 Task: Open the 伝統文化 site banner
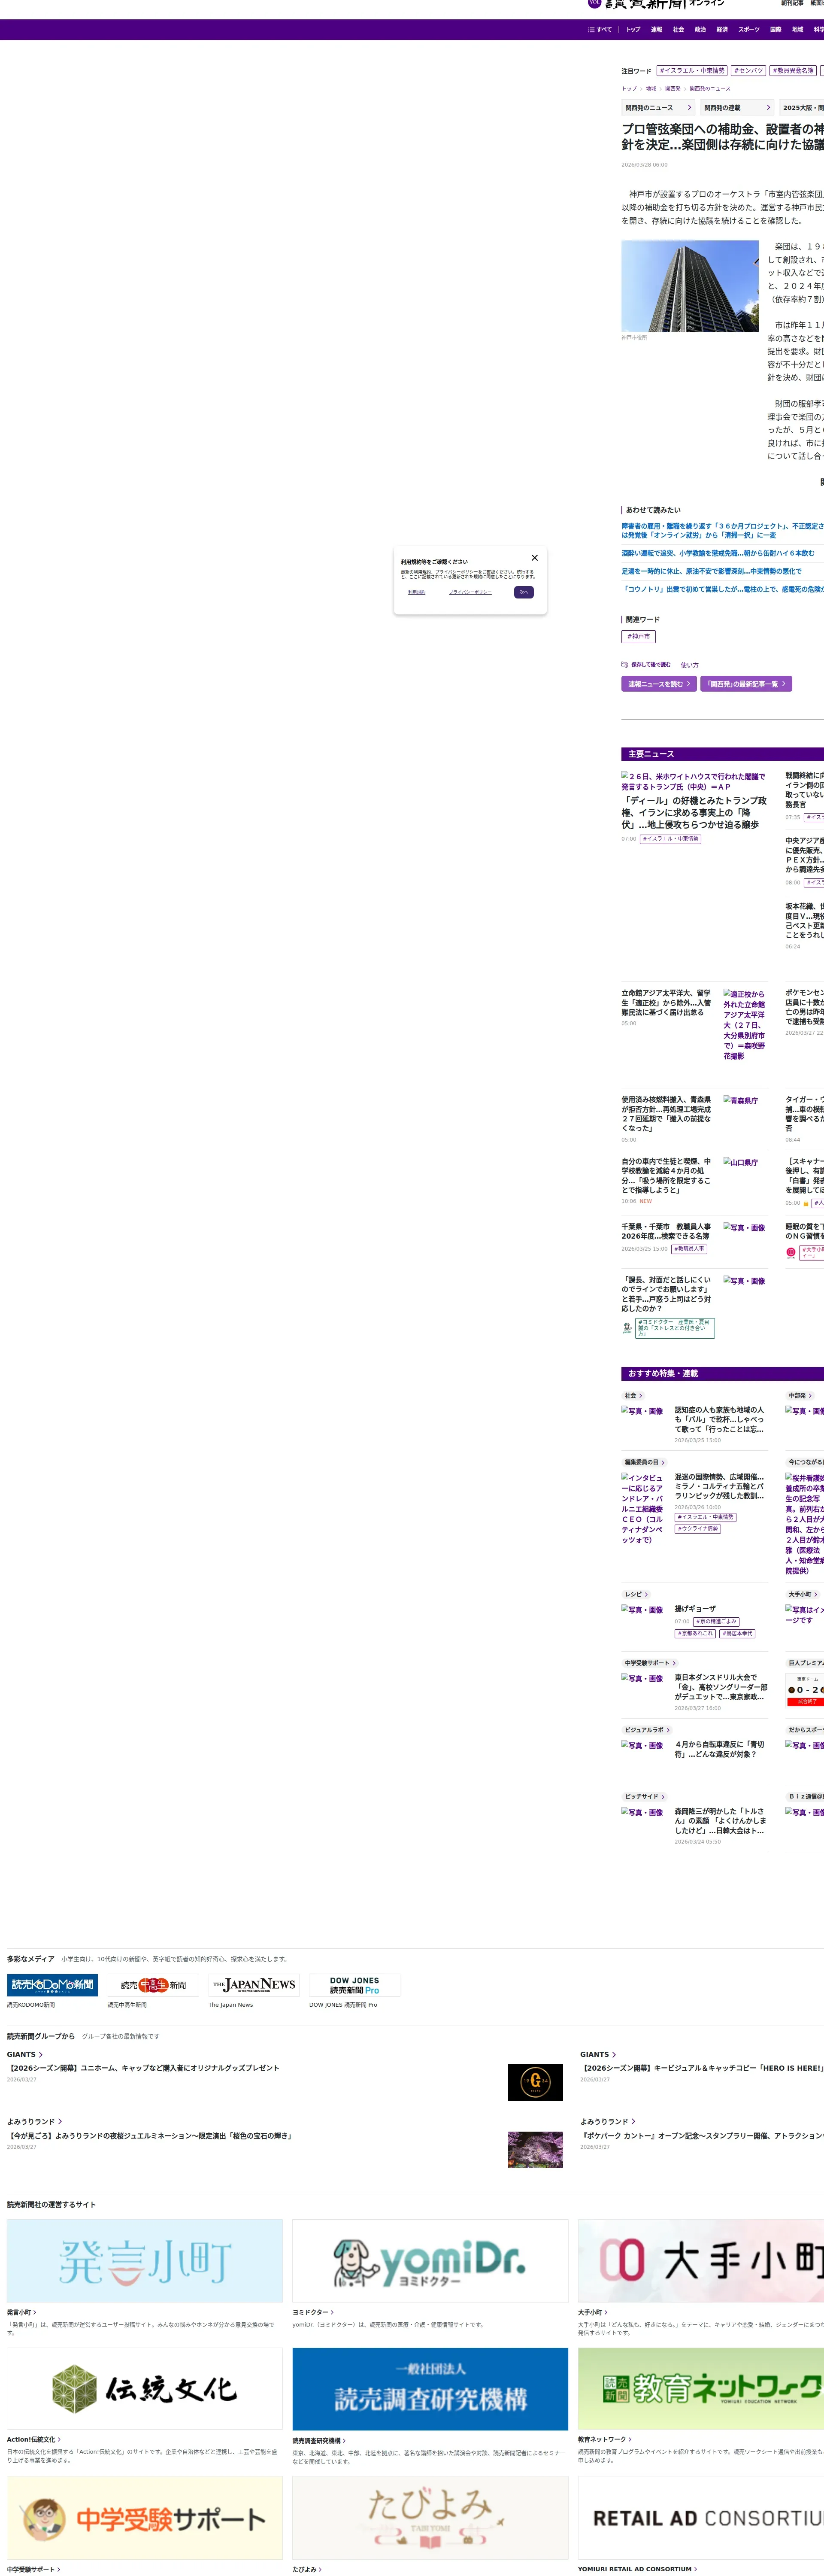[145, 2389]
